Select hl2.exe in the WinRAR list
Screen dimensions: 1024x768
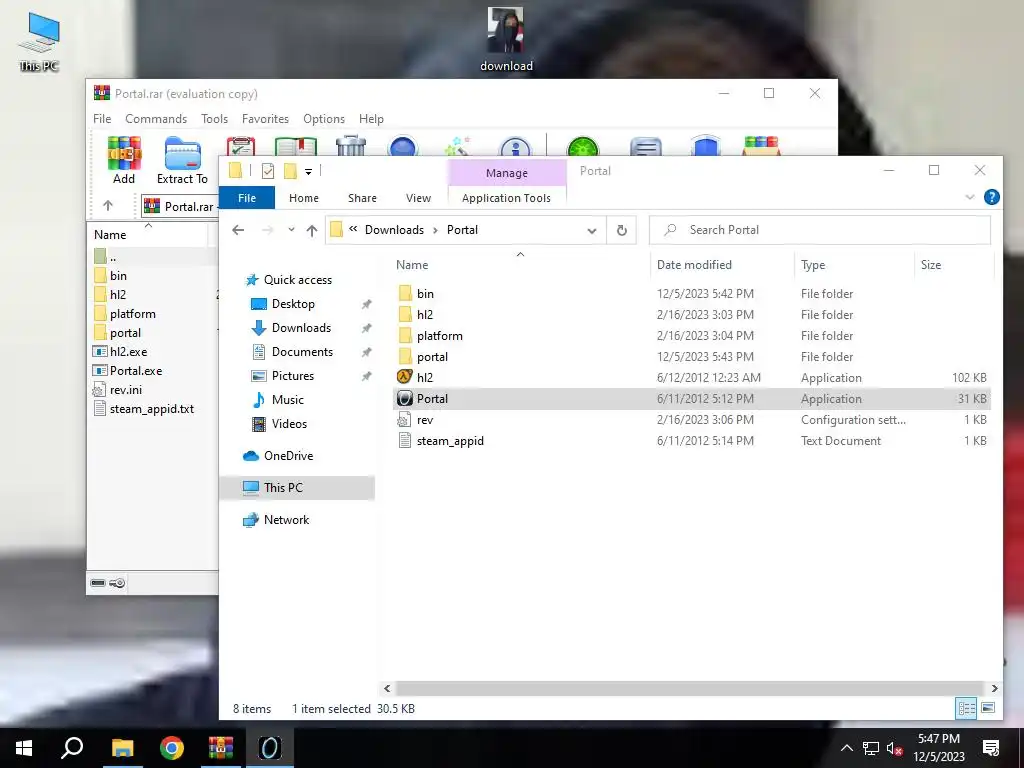pos(121,351)
